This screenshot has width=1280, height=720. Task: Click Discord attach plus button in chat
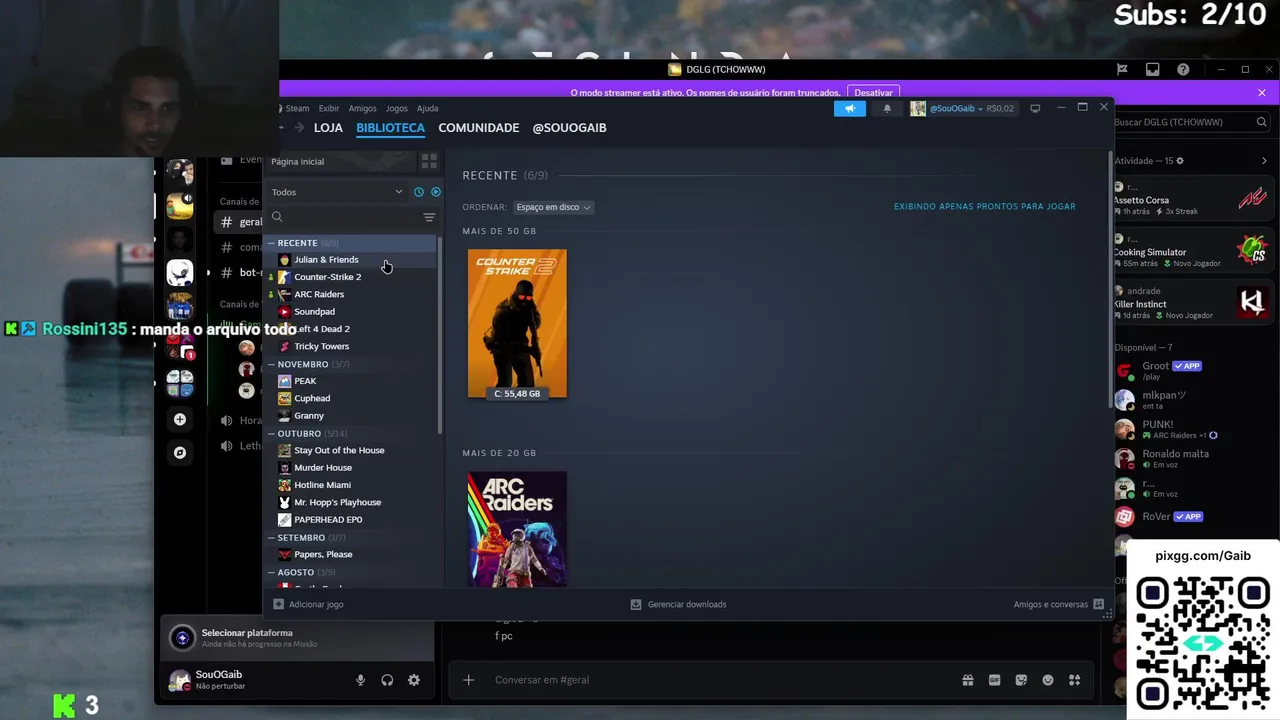pyautogui.click(x=468, y=680)
